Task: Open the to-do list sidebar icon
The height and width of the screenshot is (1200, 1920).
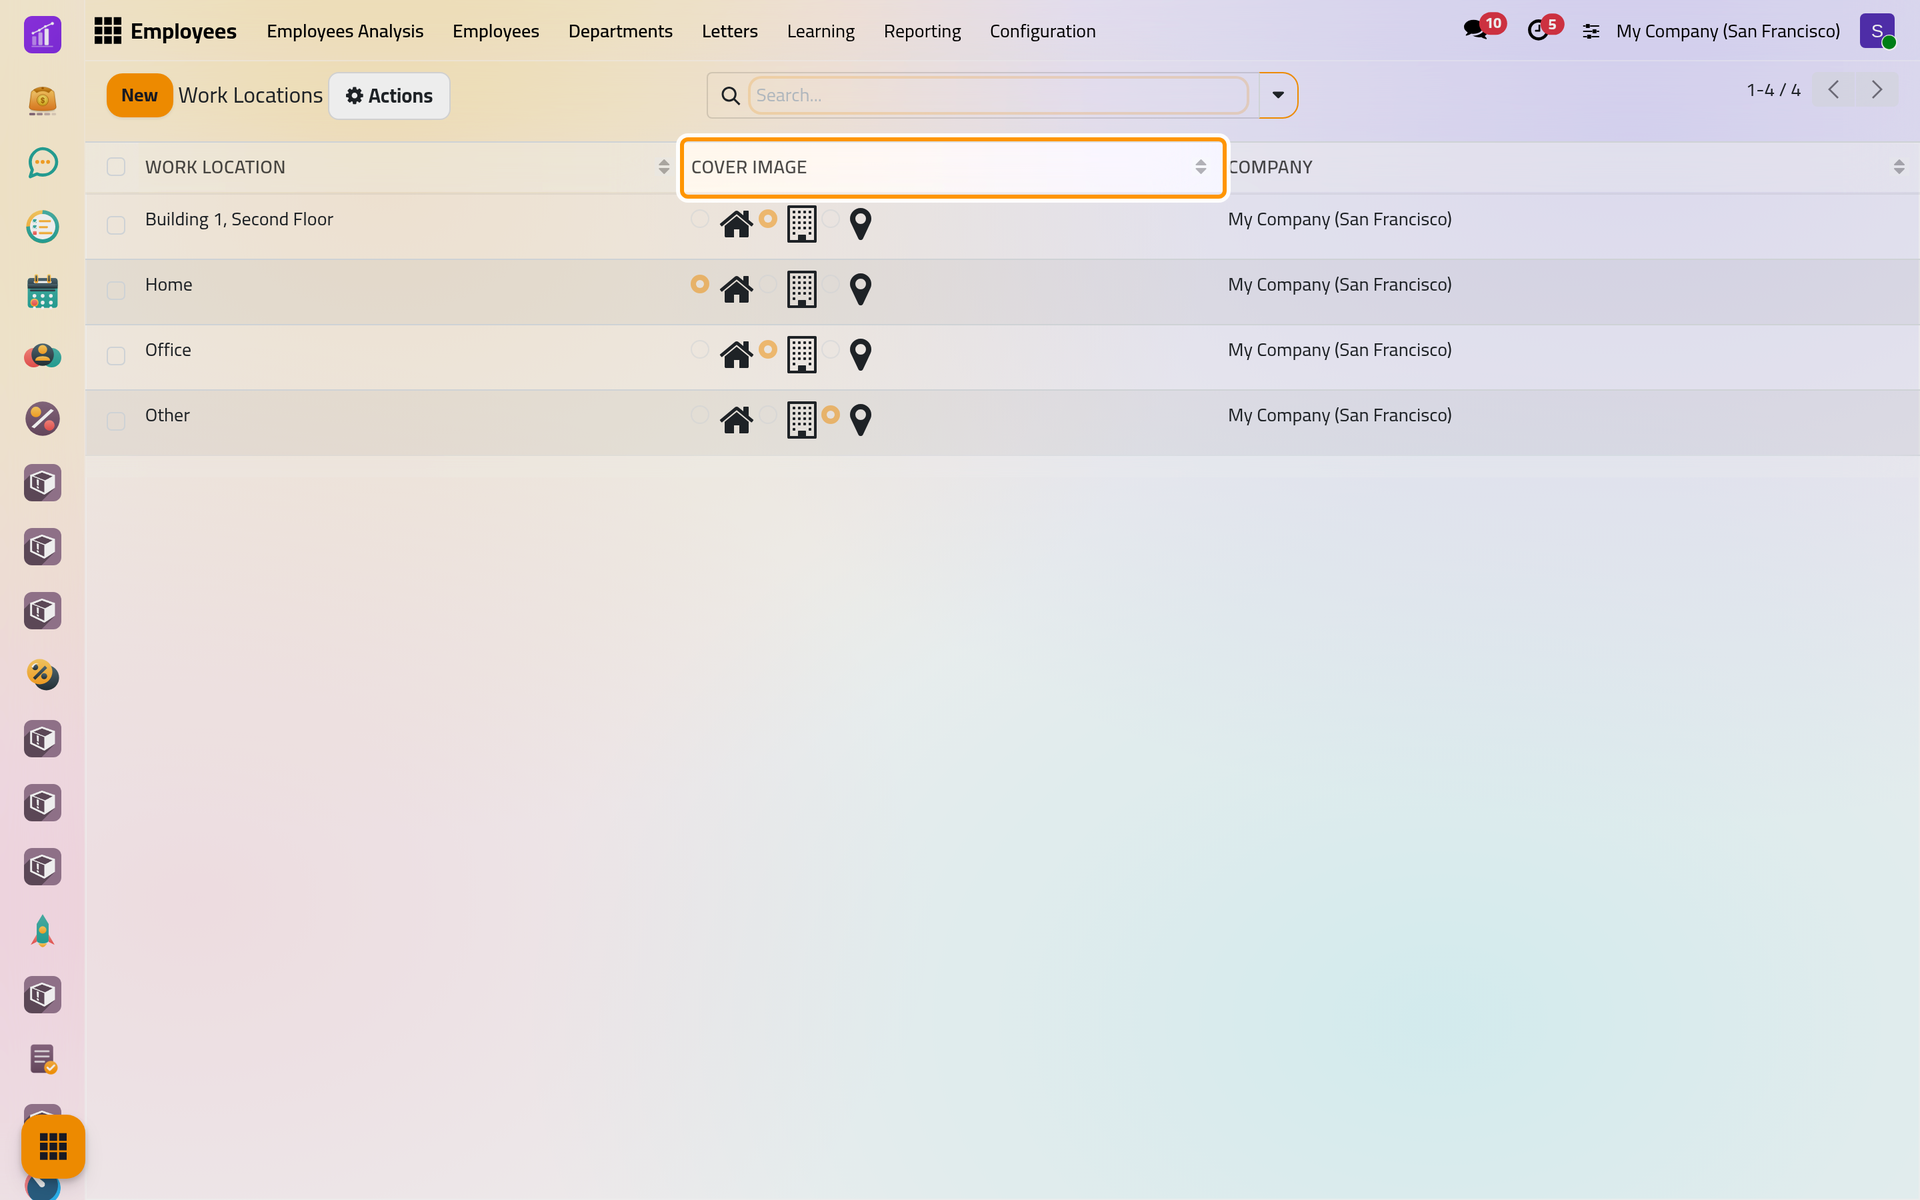Action: [x=42, y=227]
